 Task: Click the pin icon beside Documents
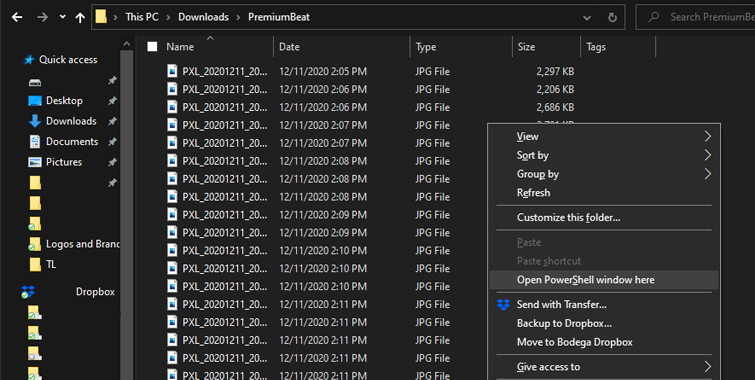[112, 142]
